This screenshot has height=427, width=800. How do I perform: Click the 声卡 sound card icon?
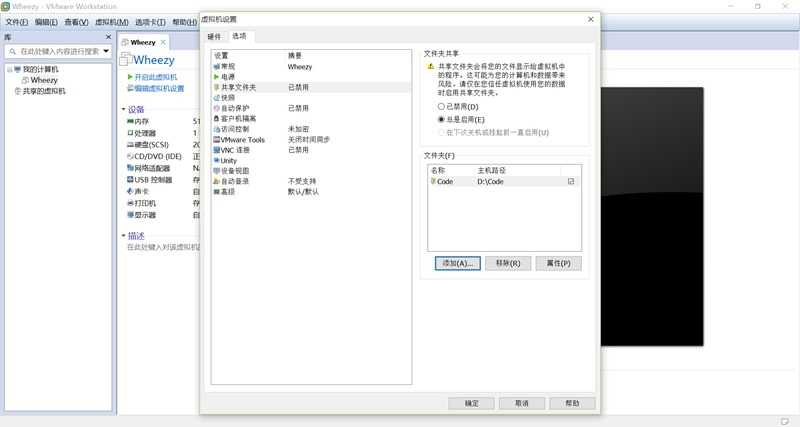tap(130, 191)
